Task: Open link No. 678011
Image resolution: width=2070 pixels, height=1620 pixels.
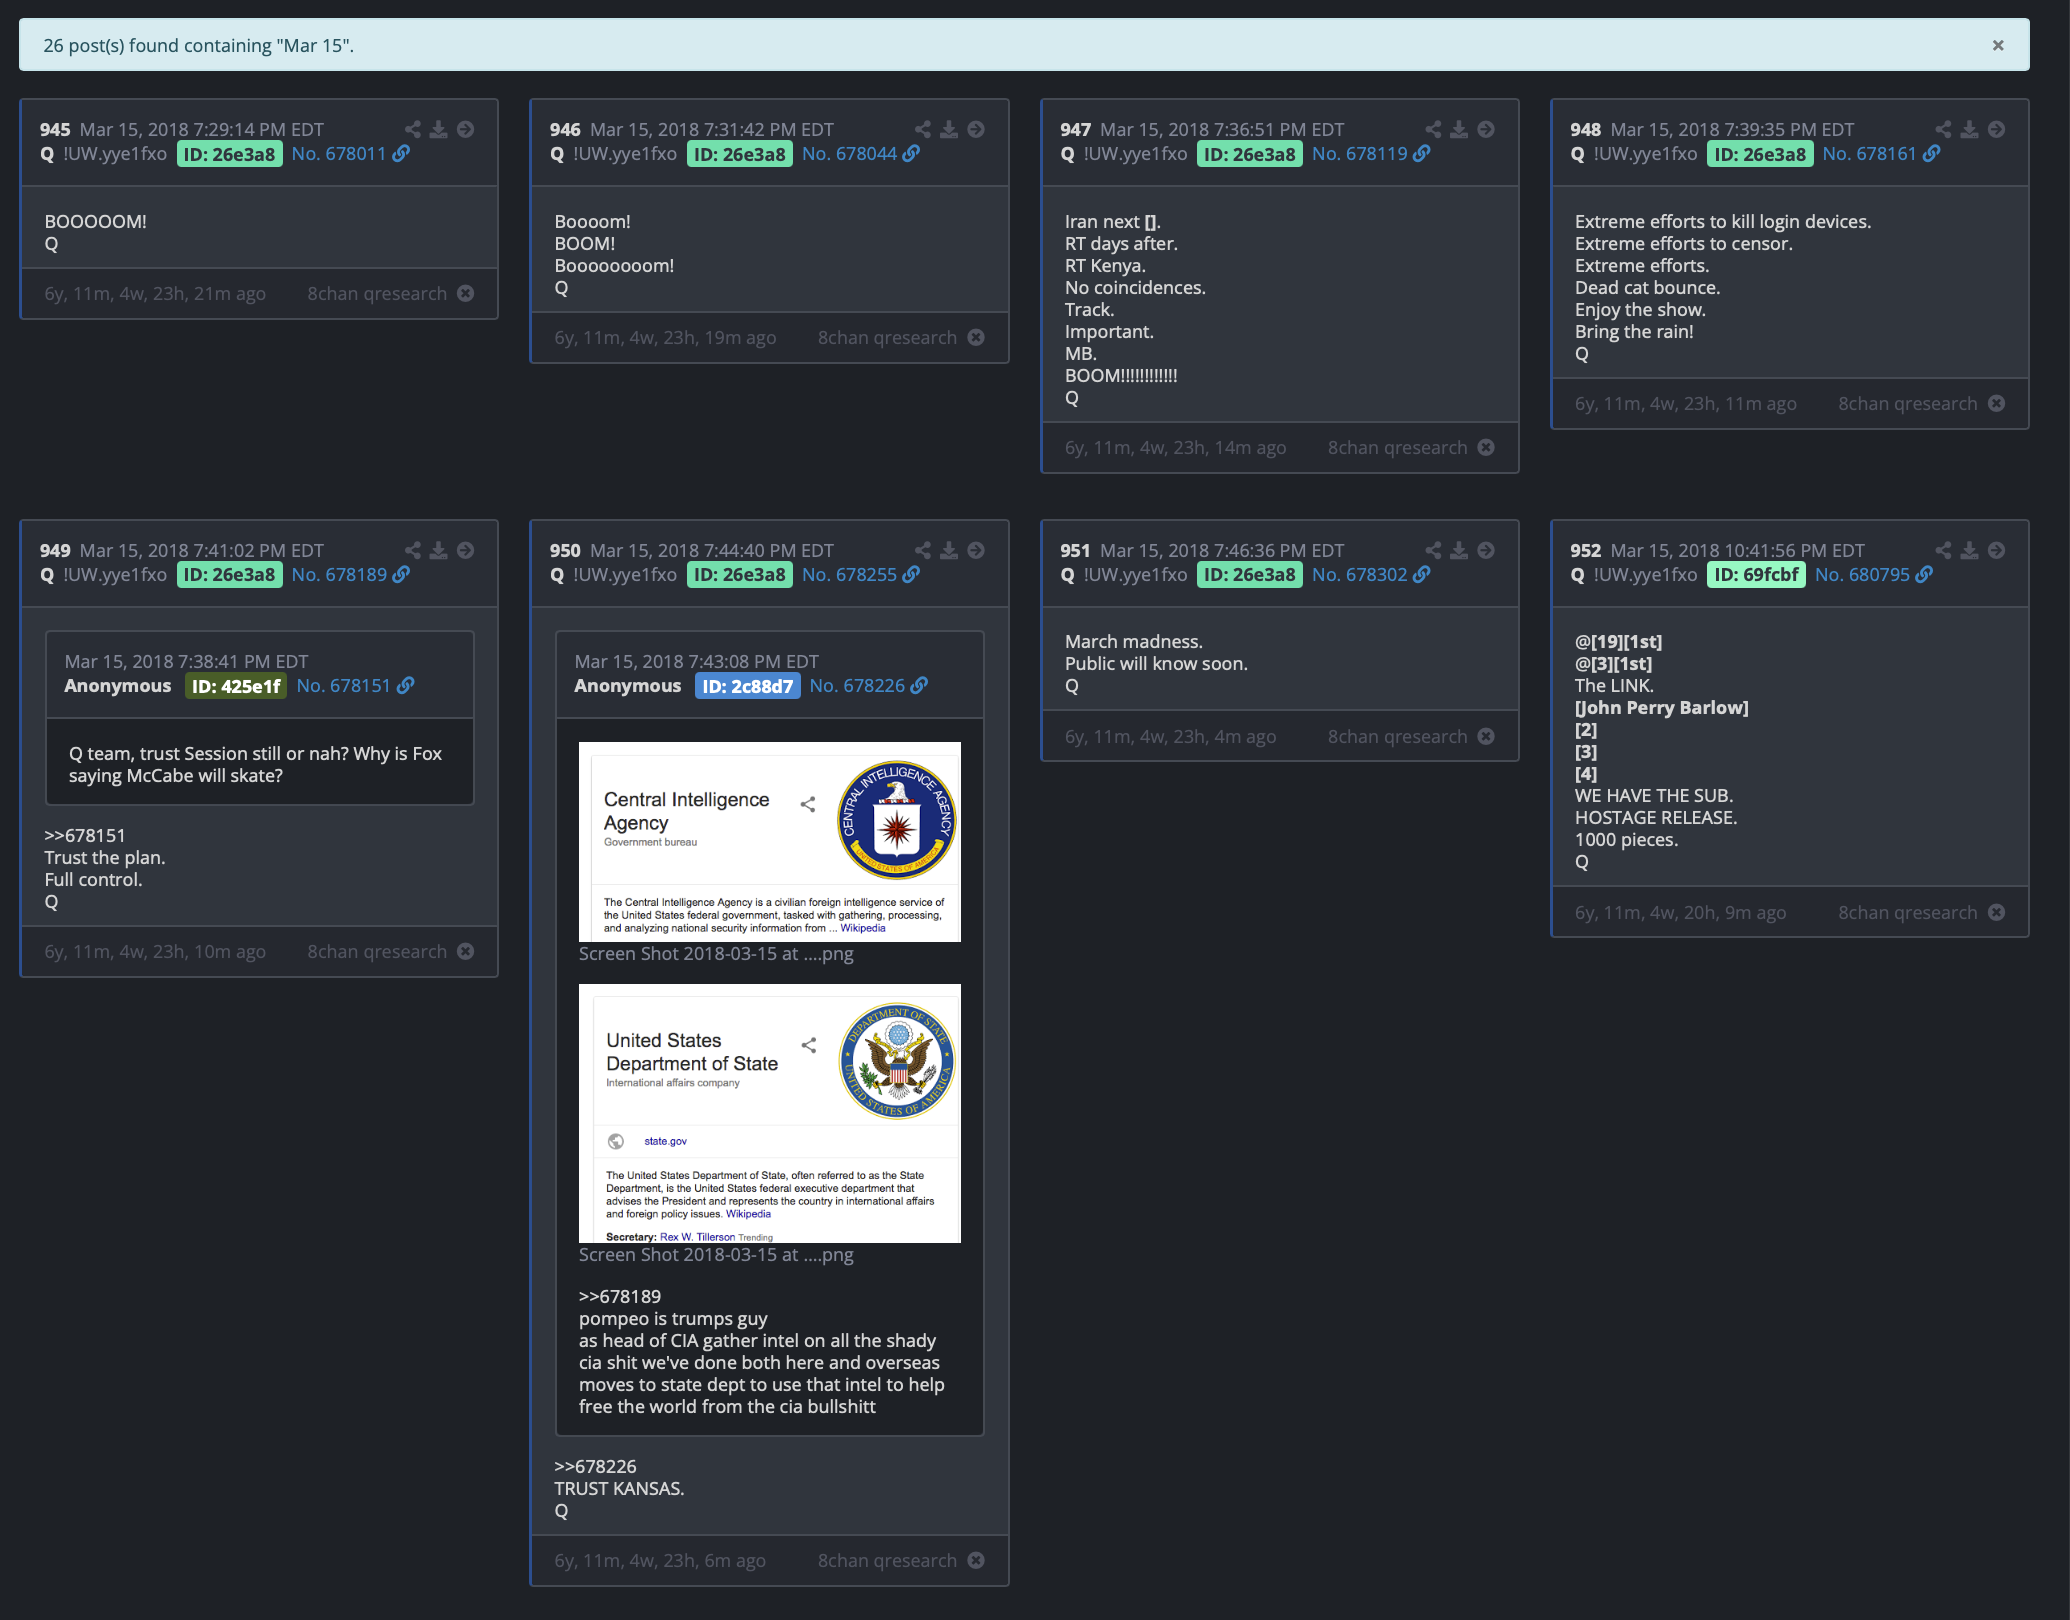Action: 350,154
